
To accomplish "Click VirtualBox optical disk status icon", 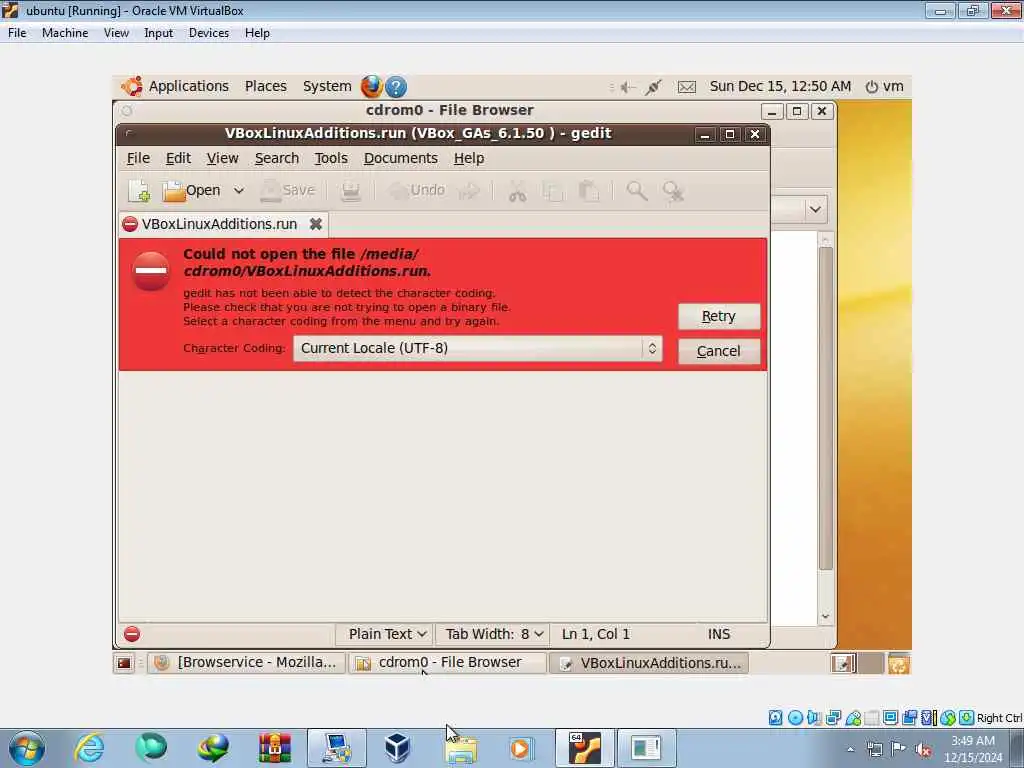I will tap(795, 718).
